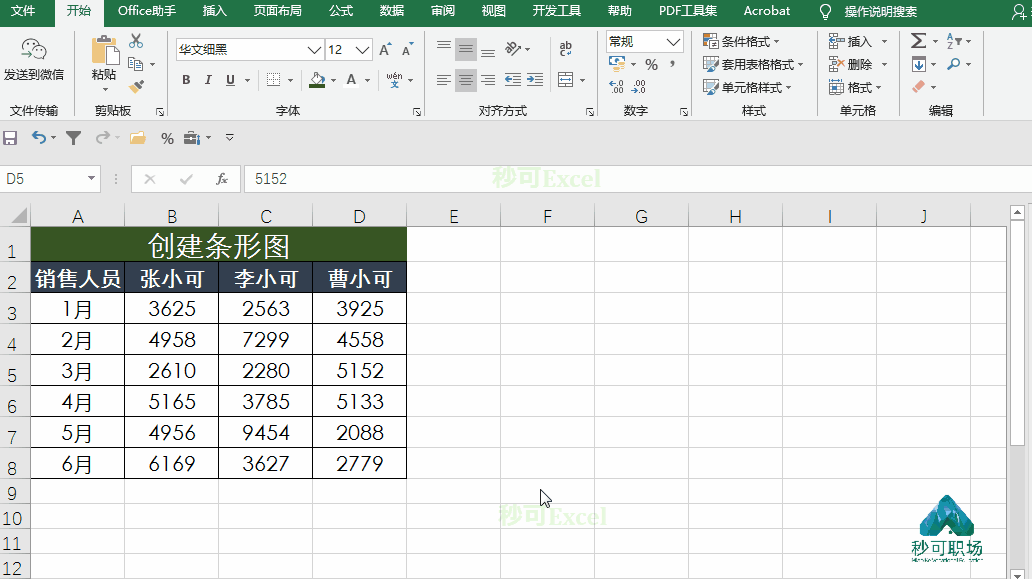The width and height of the screenshot is (1032, 579).
Task: Toggle Underline formatting
Action: 230,80
